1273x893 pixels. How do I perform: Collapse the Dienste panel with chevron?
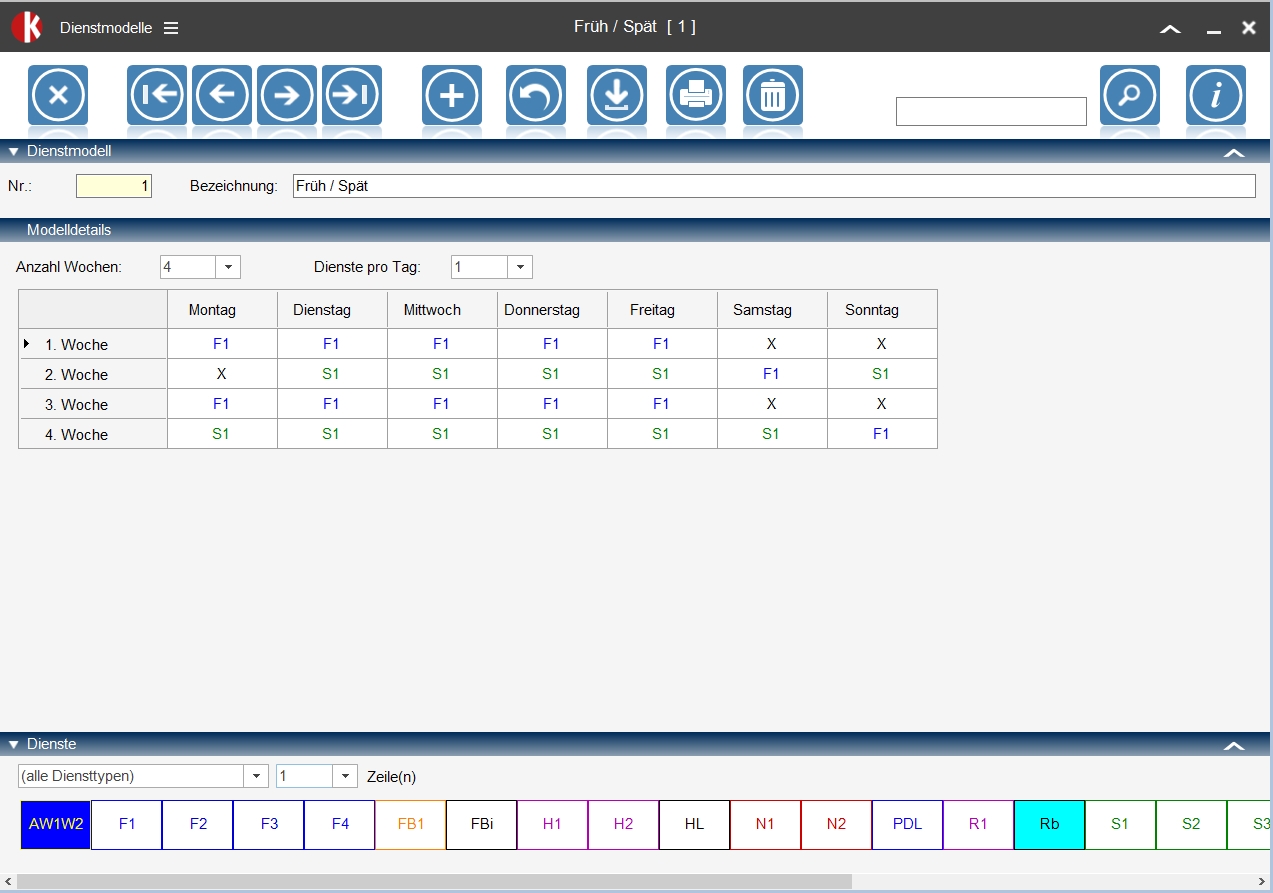[1234, 745]
